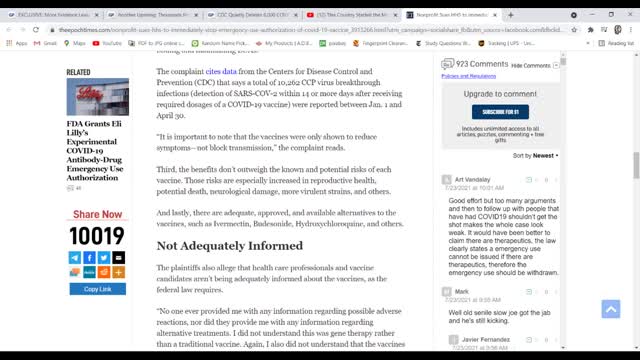Click Mark comment reply icon
The width and height of the screenshot is (640, 360).
coord(529,291)
